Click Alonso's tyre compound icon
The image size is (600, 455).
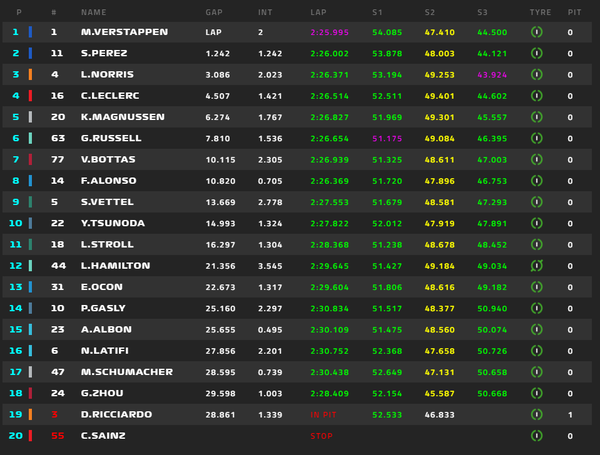(536, 181)
